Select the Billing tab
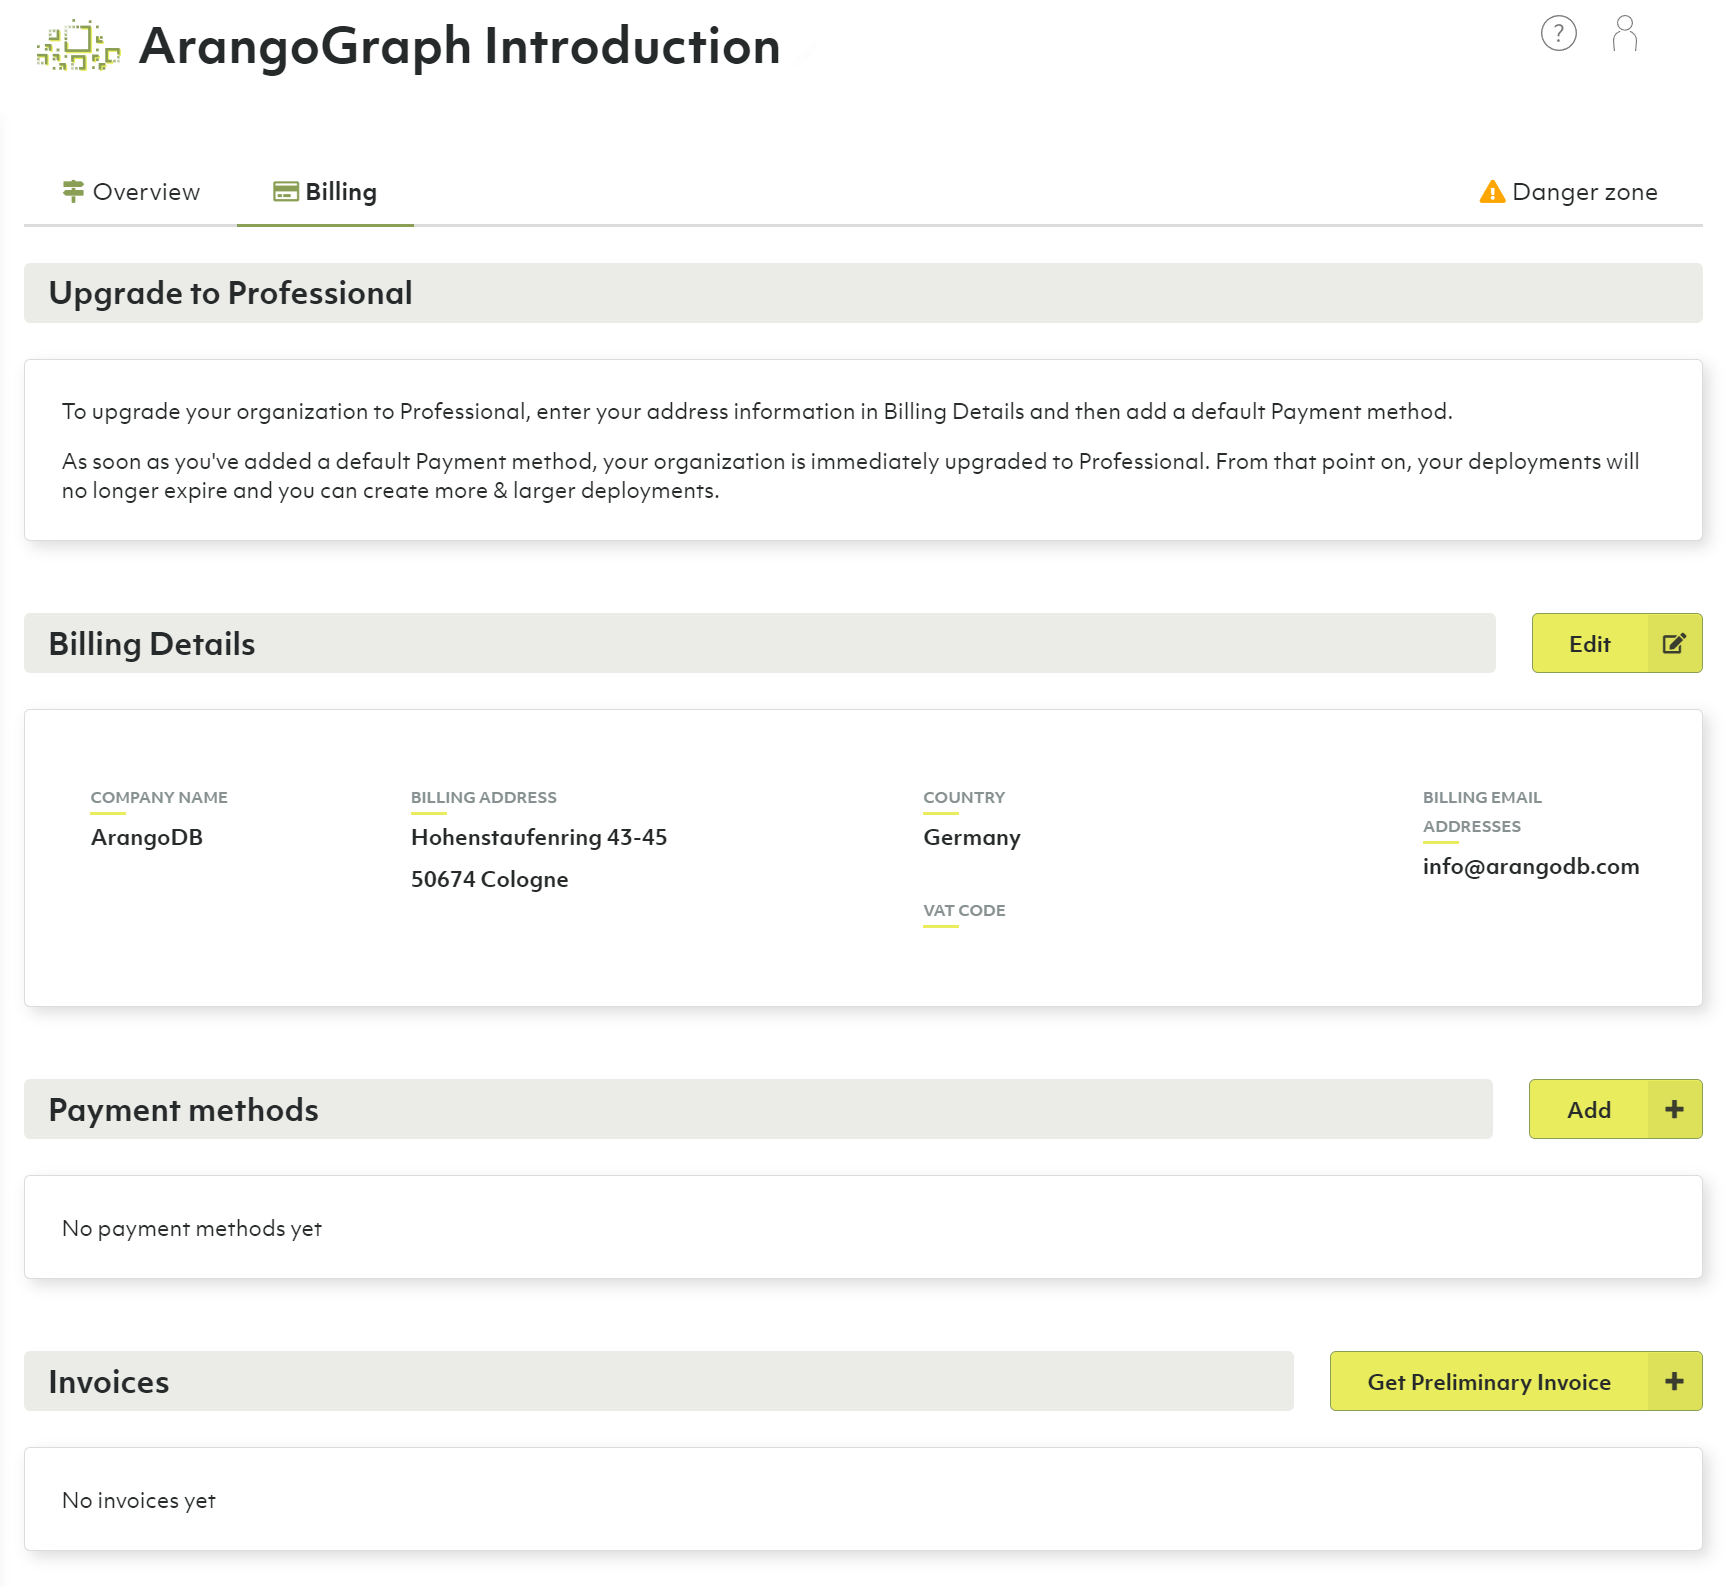This screenshot has height=1587, width=1732. (x=325, y=192)
